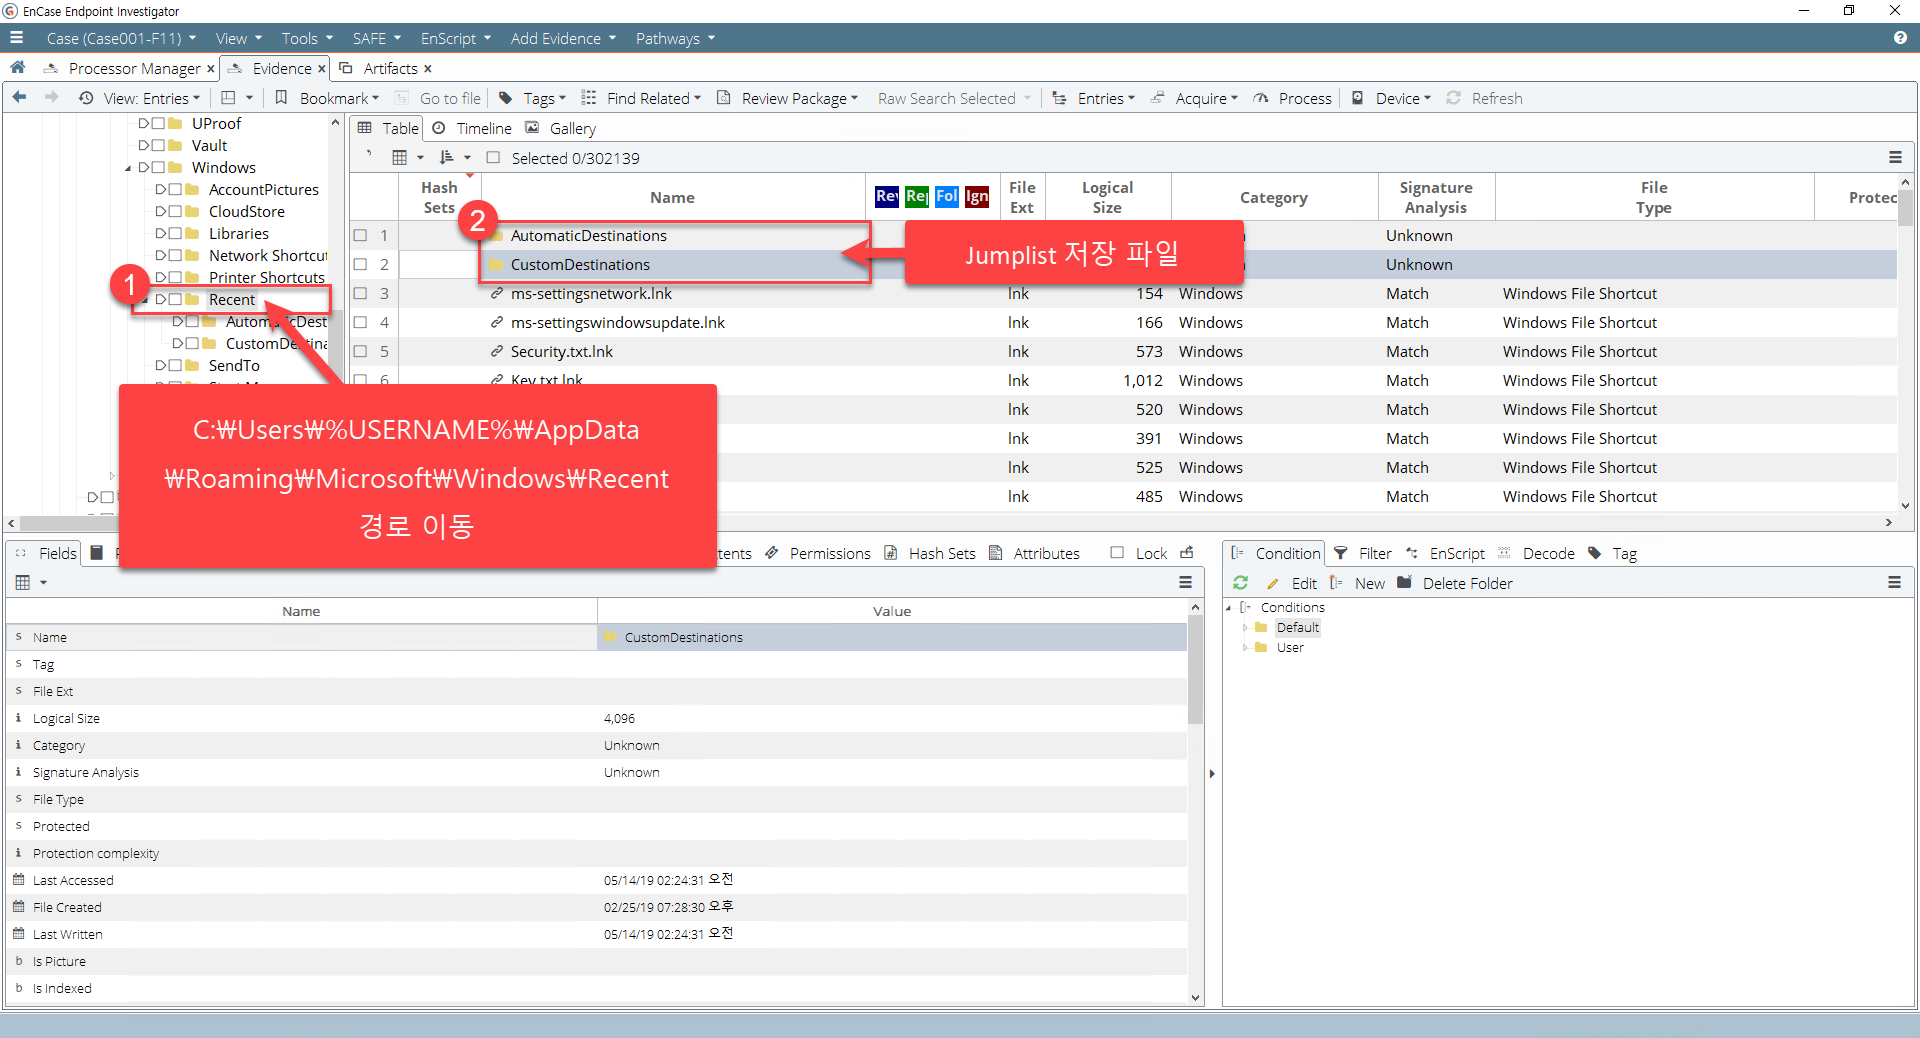Open the table pane hamburger menu
Image resolution: width=1920 pixels, height=1038 pixels.
pyautogui.click(x=1895, y=158)
